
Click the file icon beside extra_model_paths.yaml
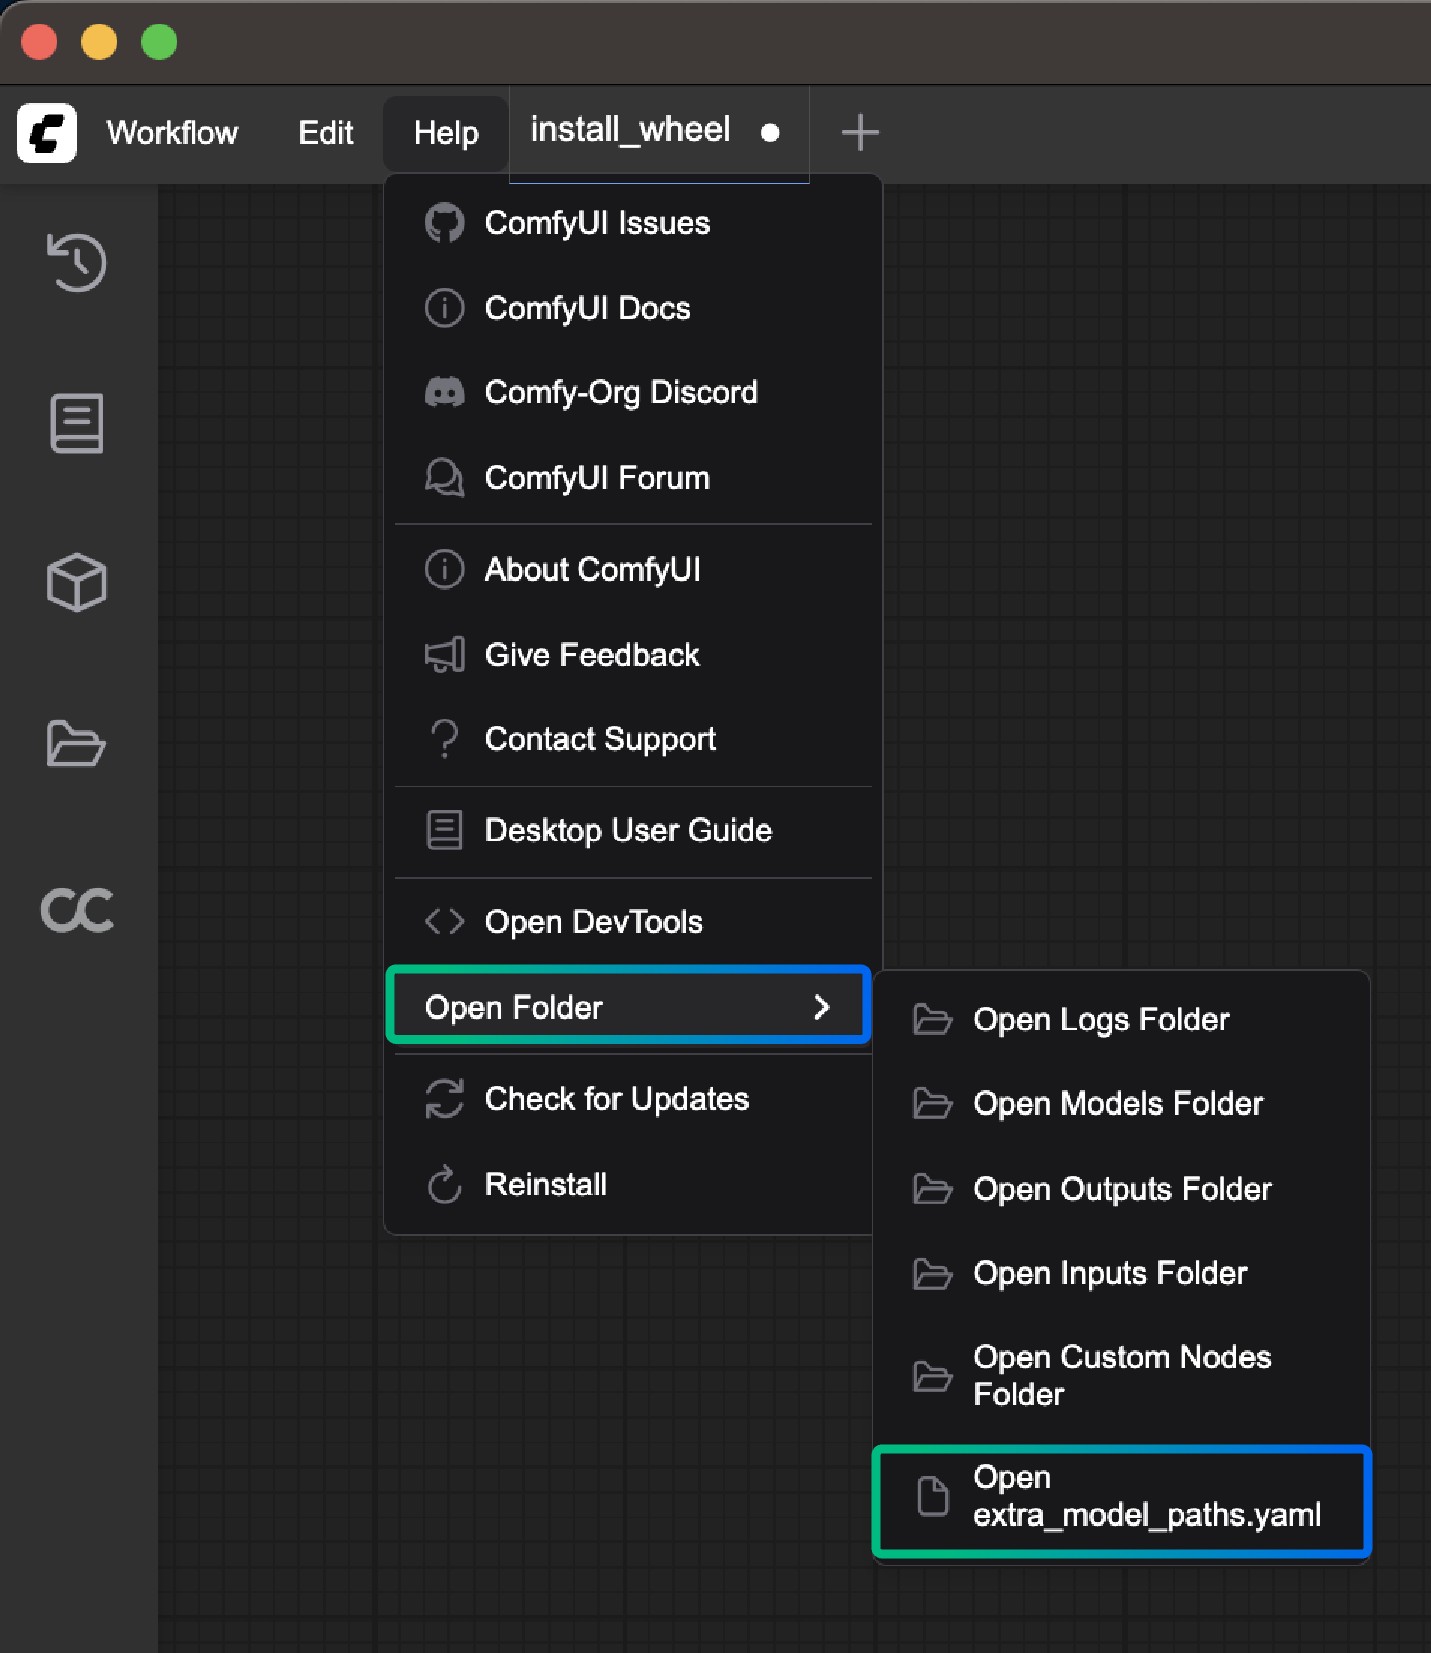932,1497
